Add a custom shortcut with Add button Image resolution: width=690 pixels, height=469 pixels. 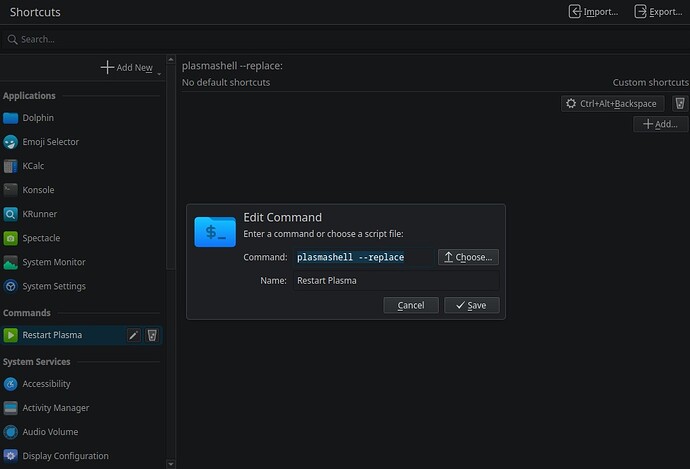(661, 124)
